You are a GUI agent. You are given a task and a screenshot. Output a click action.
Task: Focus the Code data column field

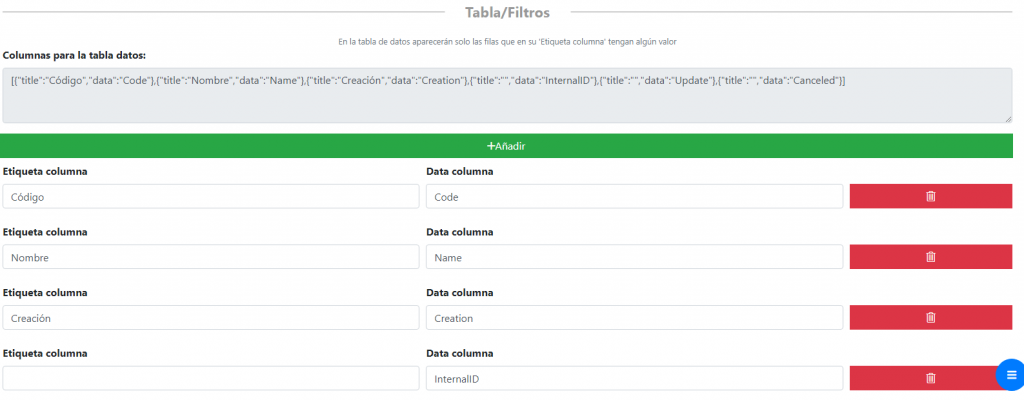coord(634,197)
